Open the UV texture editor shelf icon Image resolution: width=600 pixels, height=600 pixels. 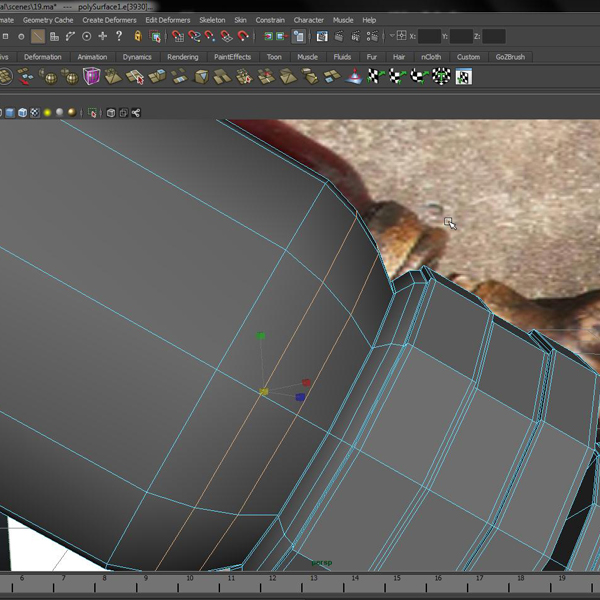[x=463, y=77]
